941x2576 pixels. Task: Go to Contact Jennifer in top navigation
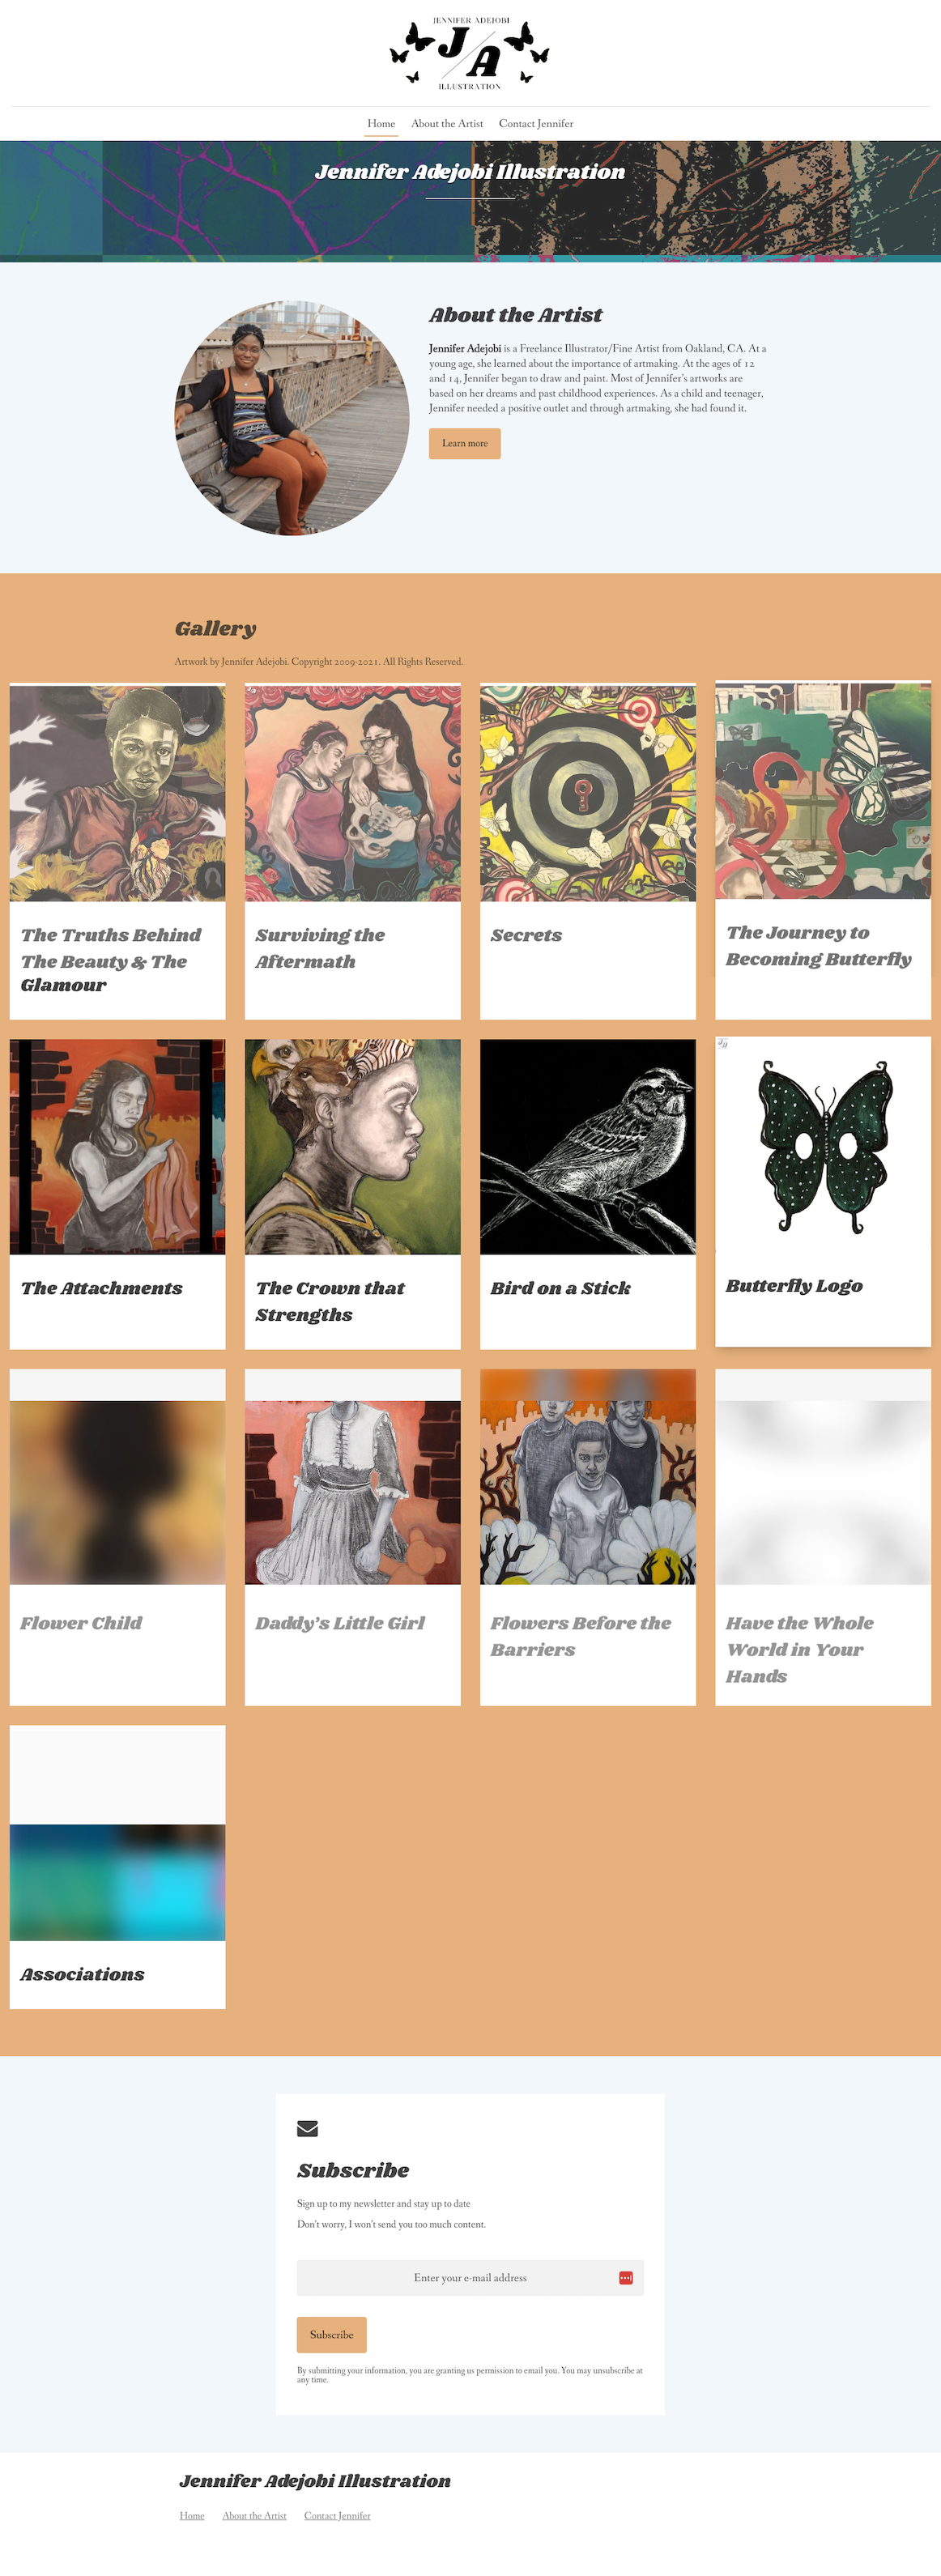click(x=536, y=124)
